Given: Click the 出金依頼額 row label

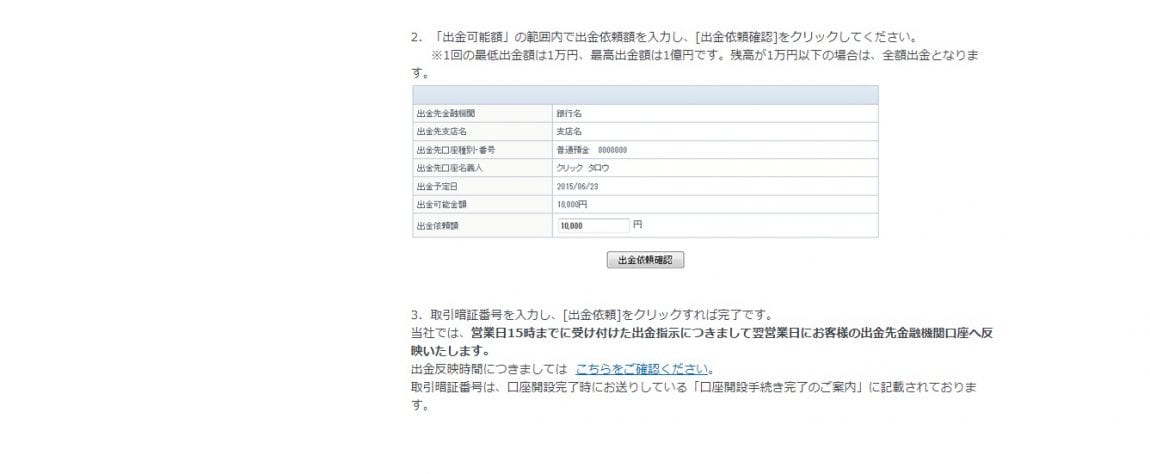Looking at the screenshot, I should tap(436, 226).
